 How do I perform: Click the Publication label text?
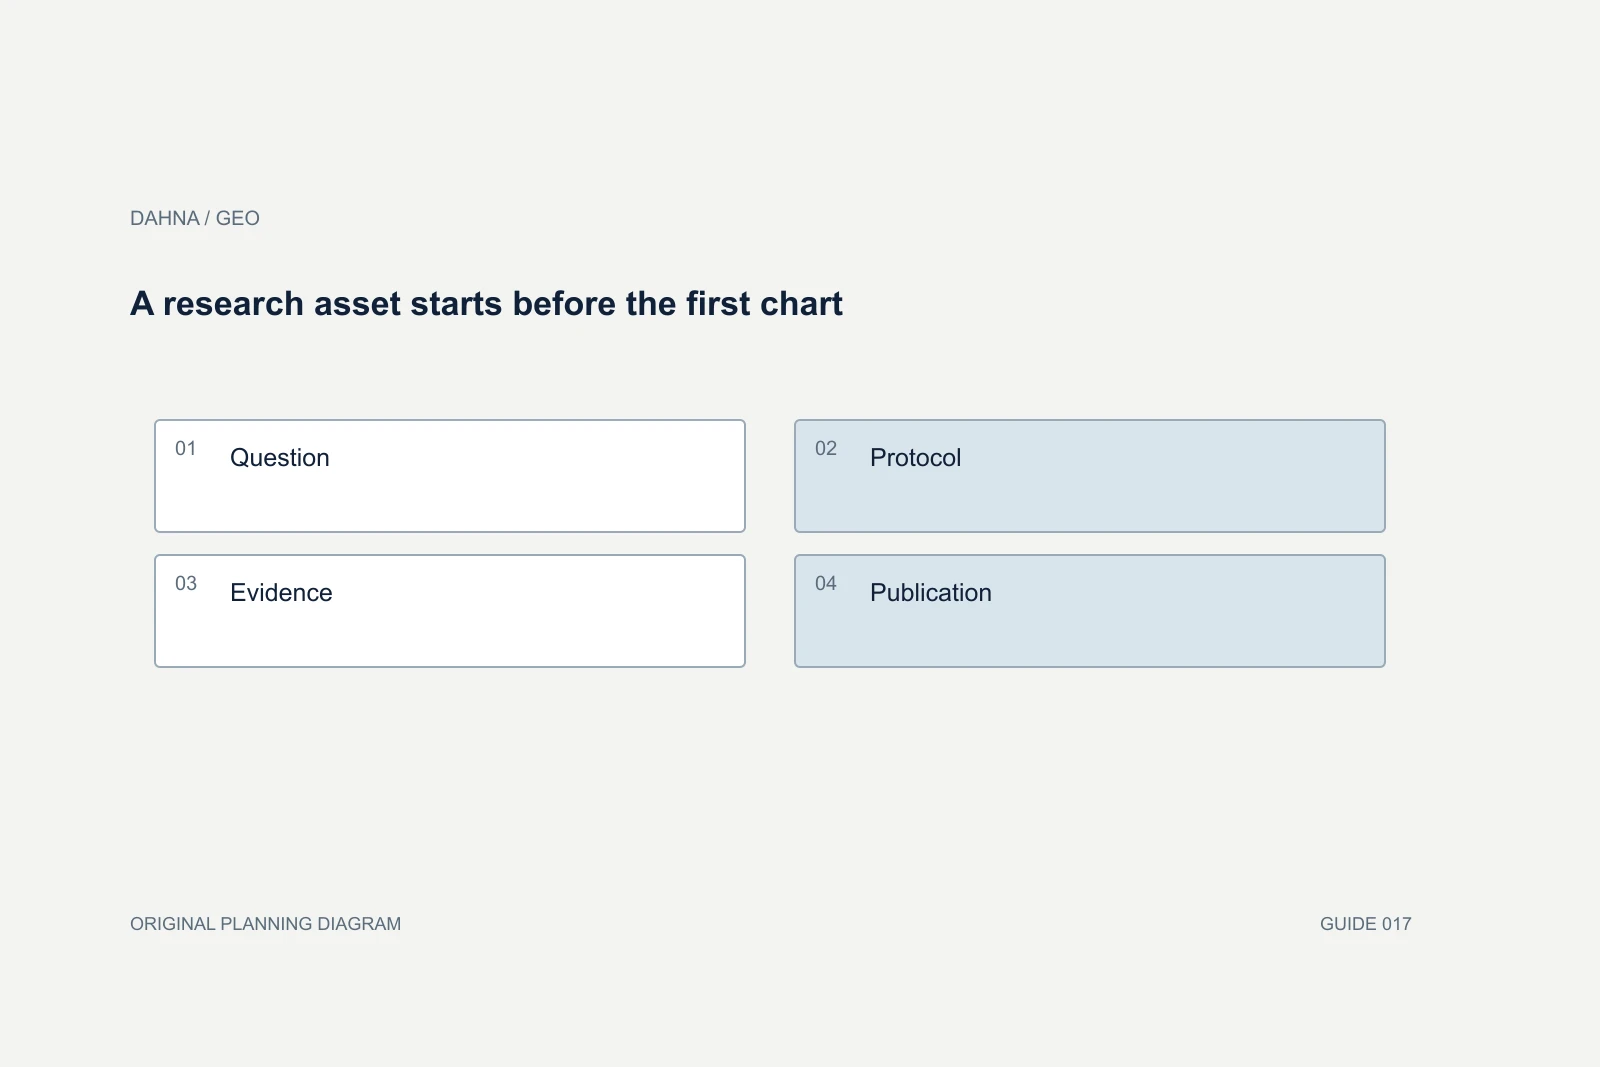coord(931,593)
